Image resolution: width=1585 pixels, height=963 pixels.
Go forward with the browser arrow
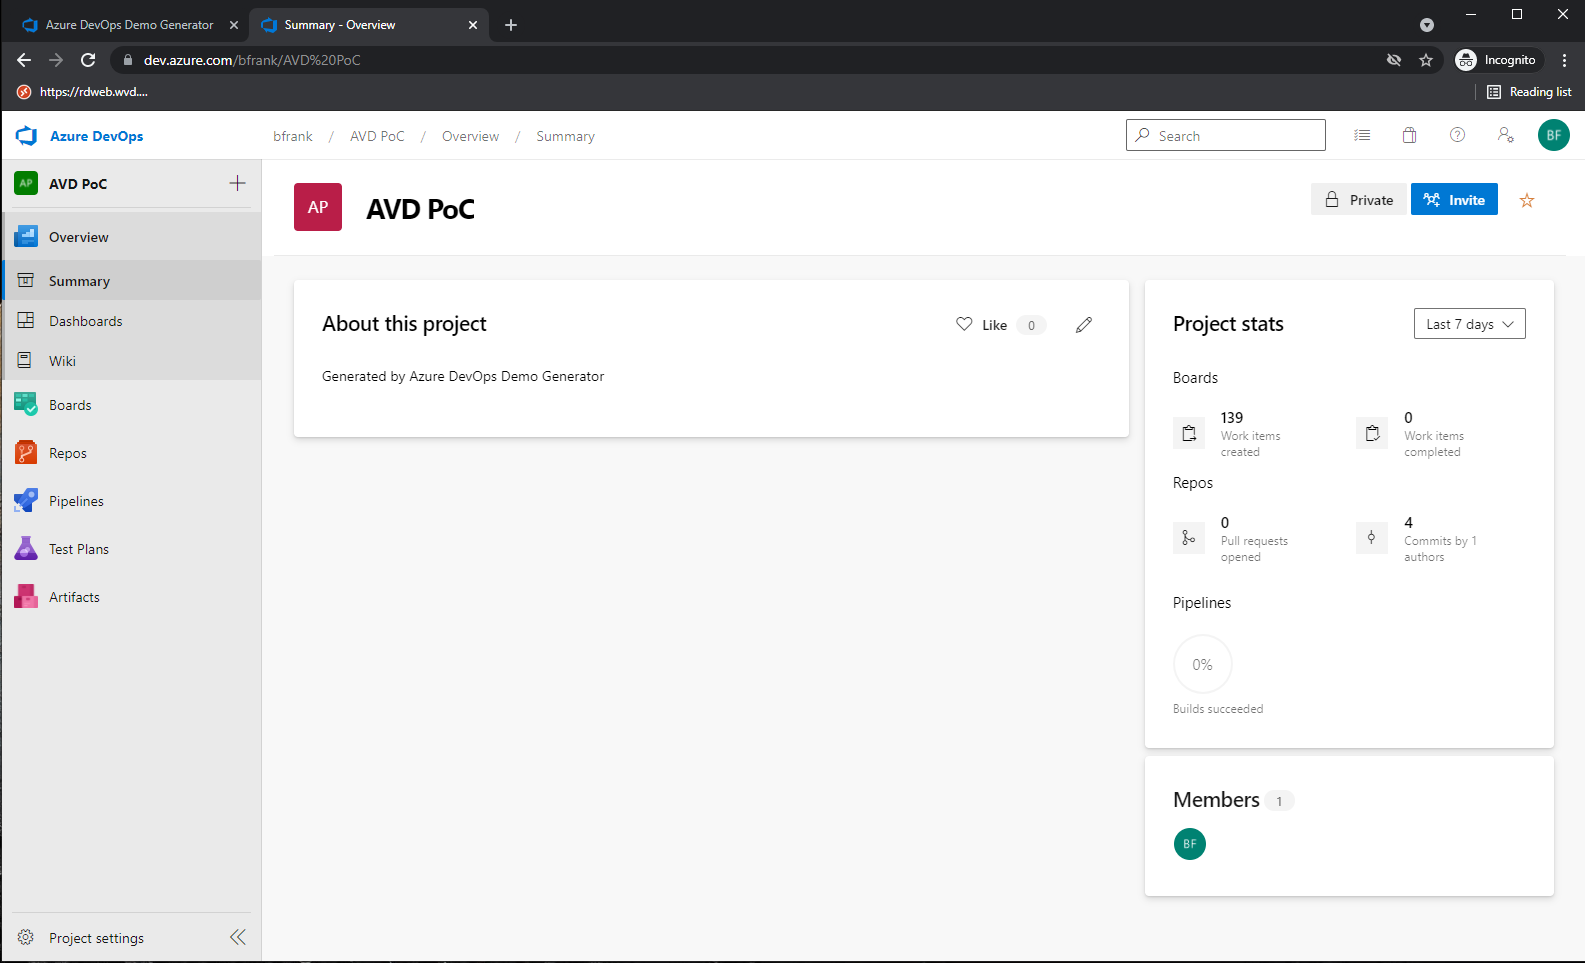[x=56, y=60]
